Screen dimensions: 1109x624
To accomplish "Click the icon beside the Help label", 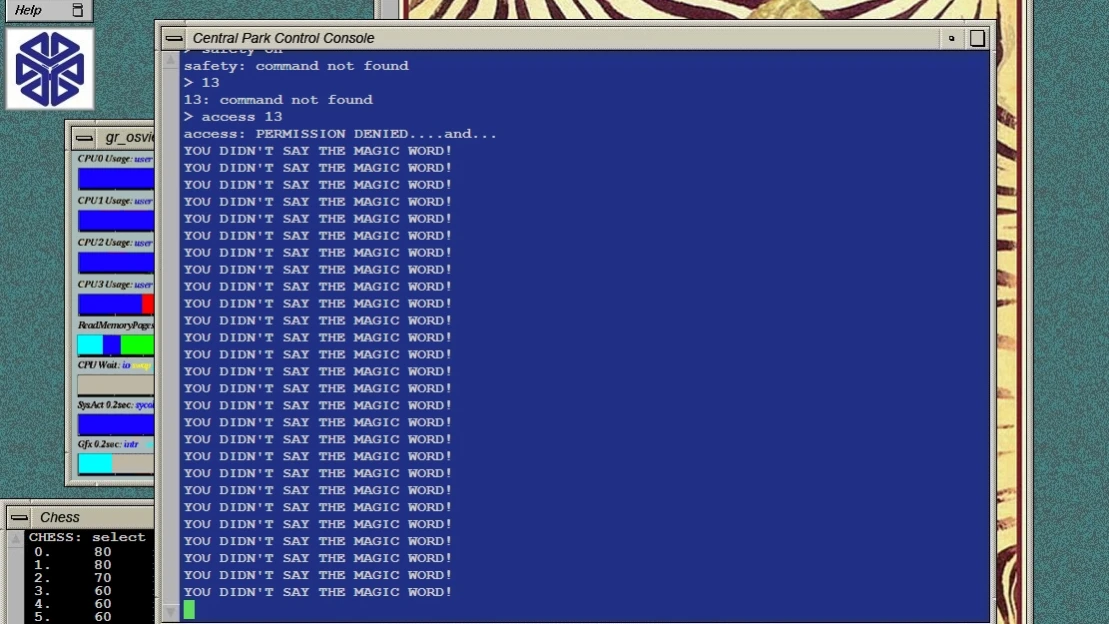I will coord(78,10).
